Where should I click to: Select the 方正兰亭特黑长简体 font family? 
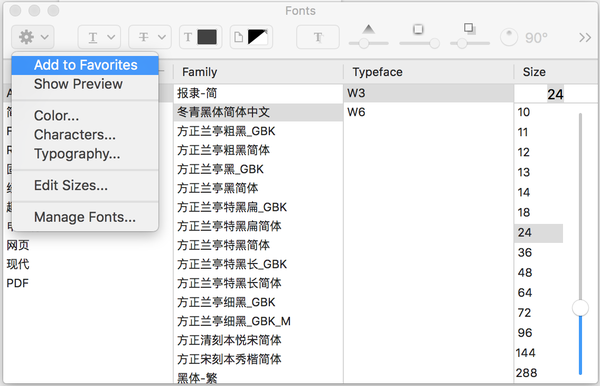coord(258,283)
